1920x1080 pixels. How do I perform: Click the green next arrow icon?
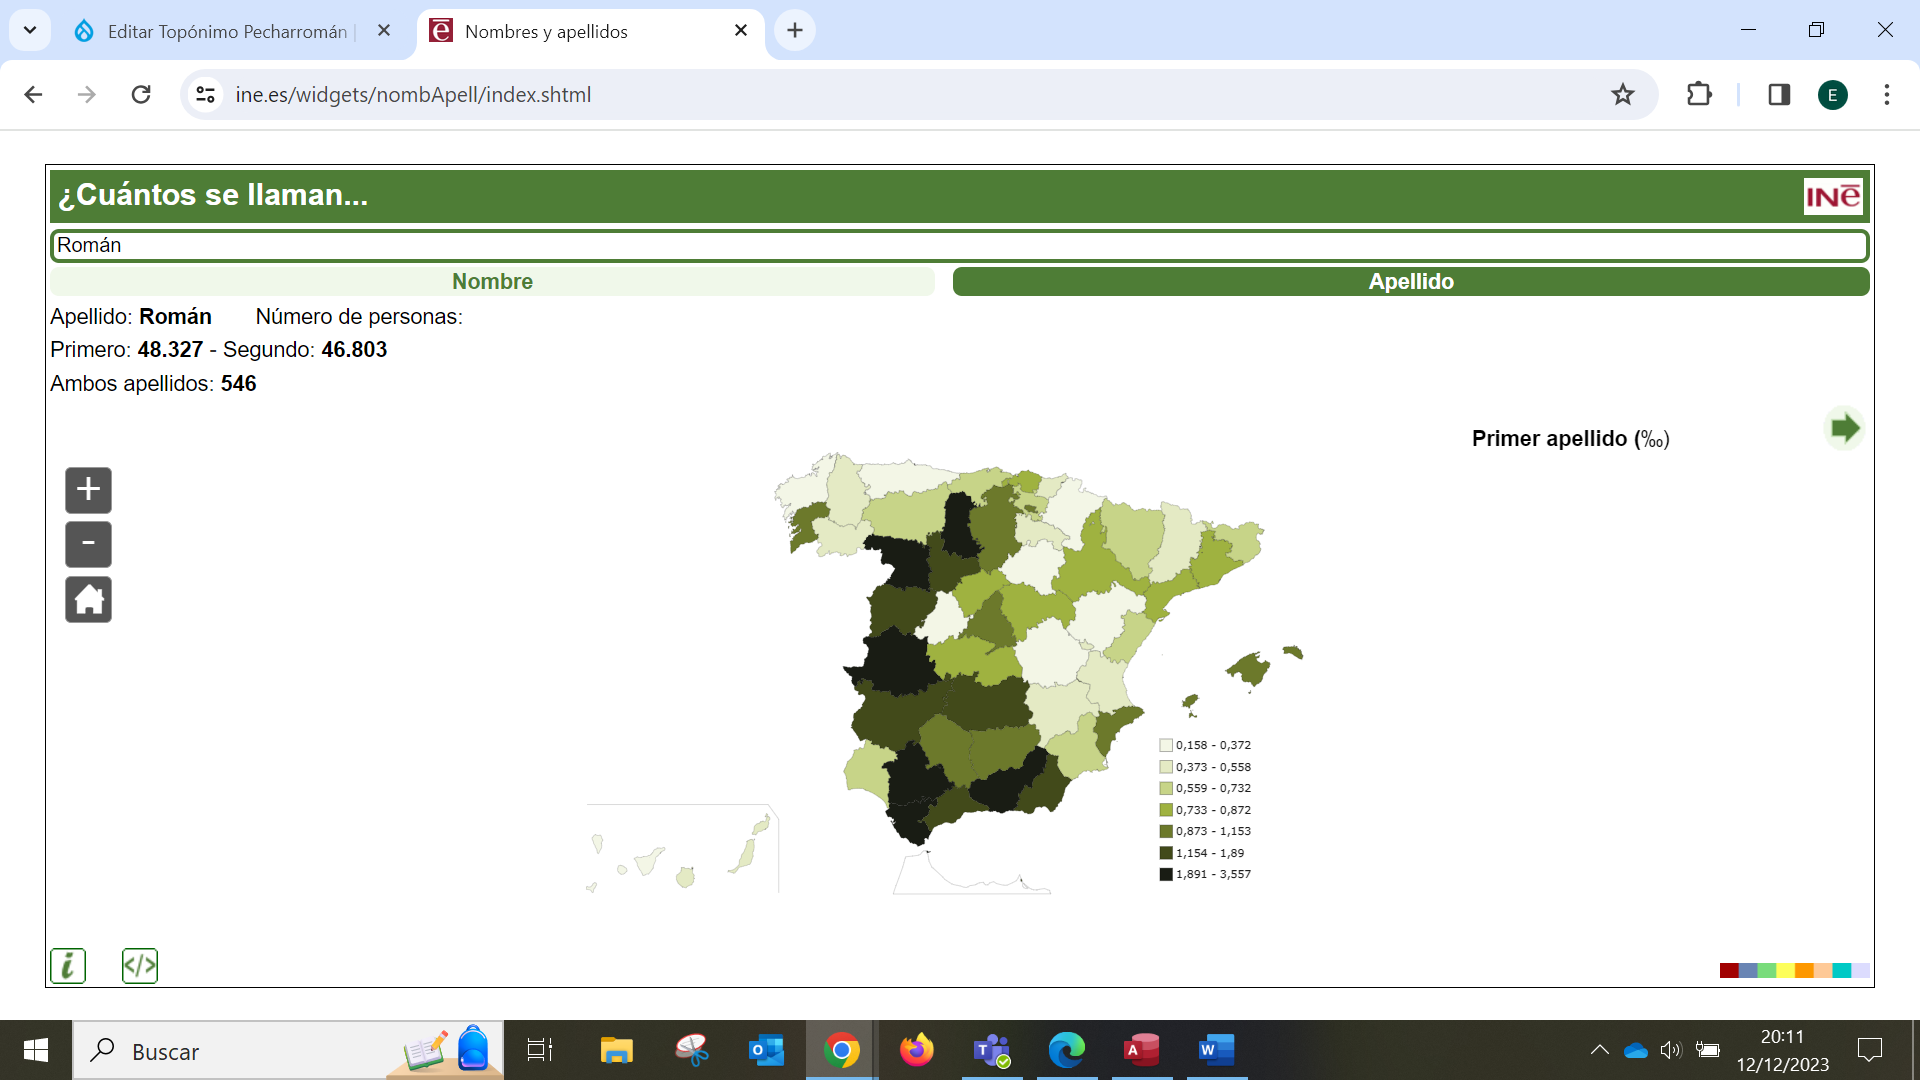pyautogui.click(x=1844, y=429)
